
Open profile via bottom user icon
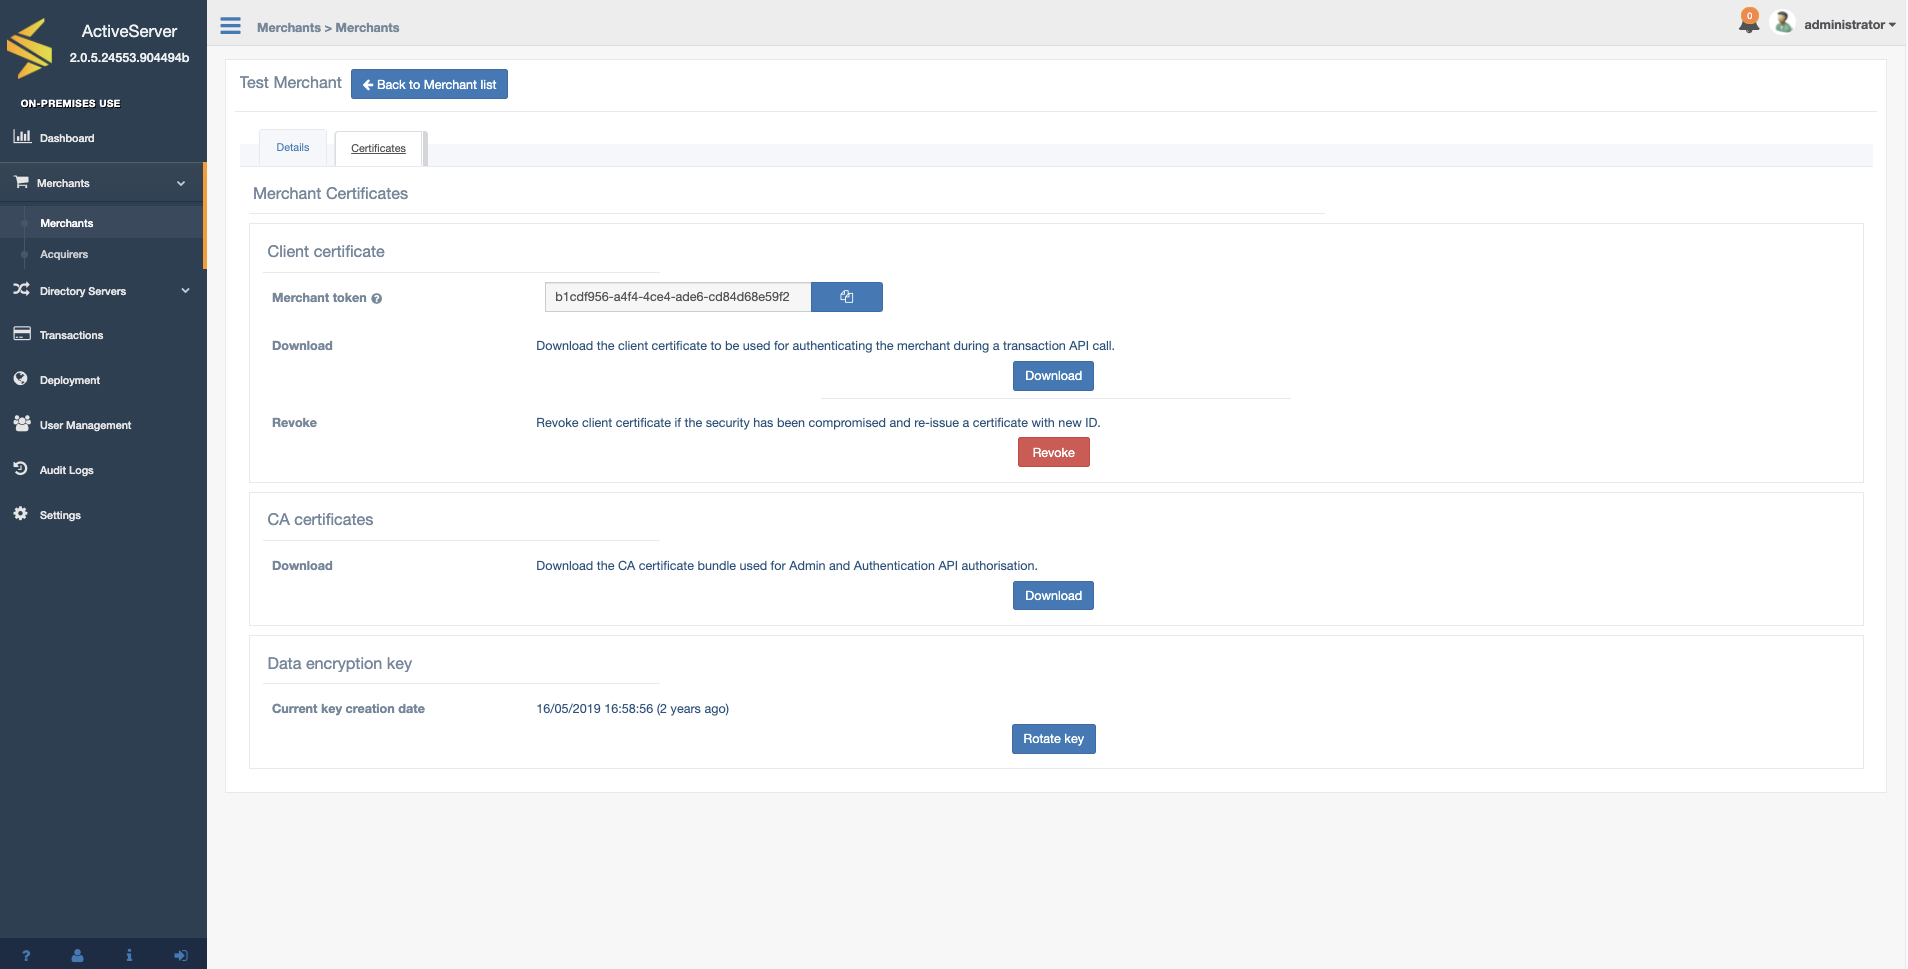(78, 955)
